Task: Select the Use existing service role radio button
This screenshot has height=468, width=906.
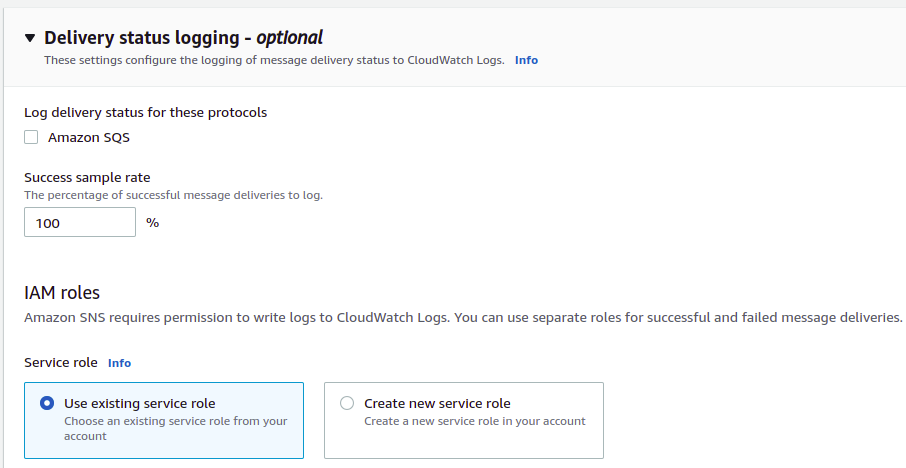Action: 47,404
